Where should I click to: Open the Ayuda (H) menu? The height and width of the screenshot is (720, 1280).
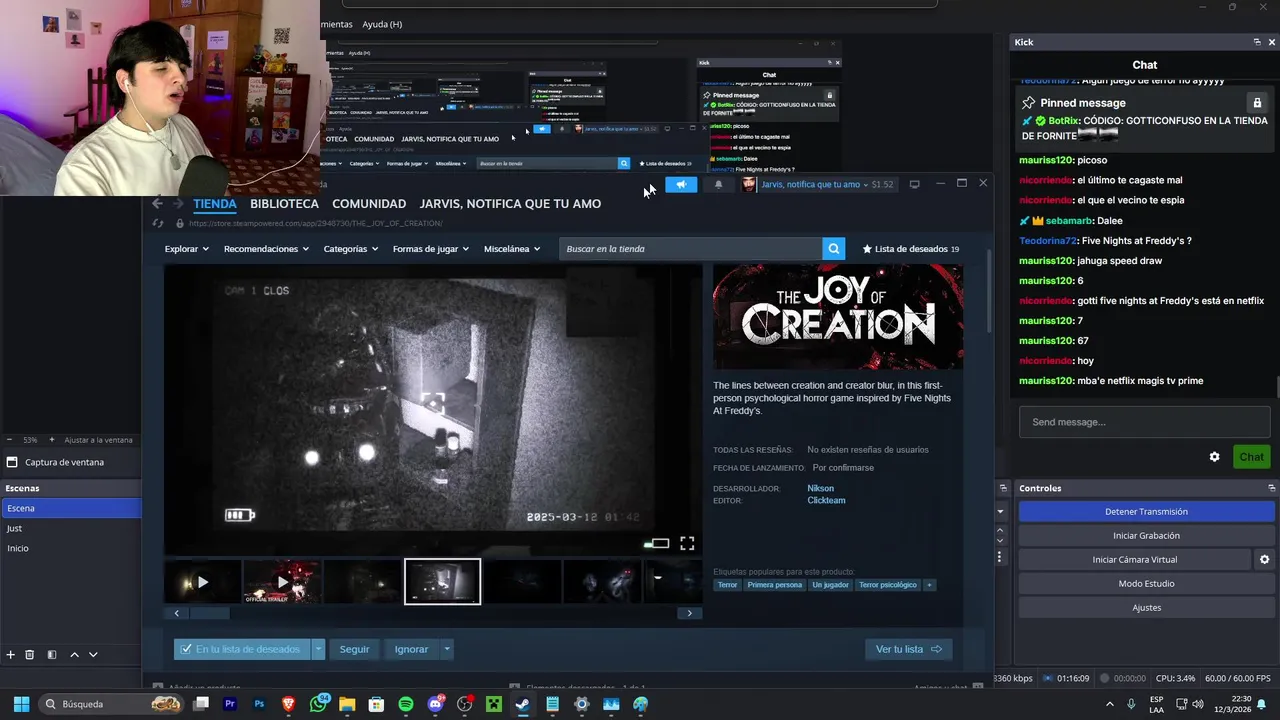pos(382,24)
